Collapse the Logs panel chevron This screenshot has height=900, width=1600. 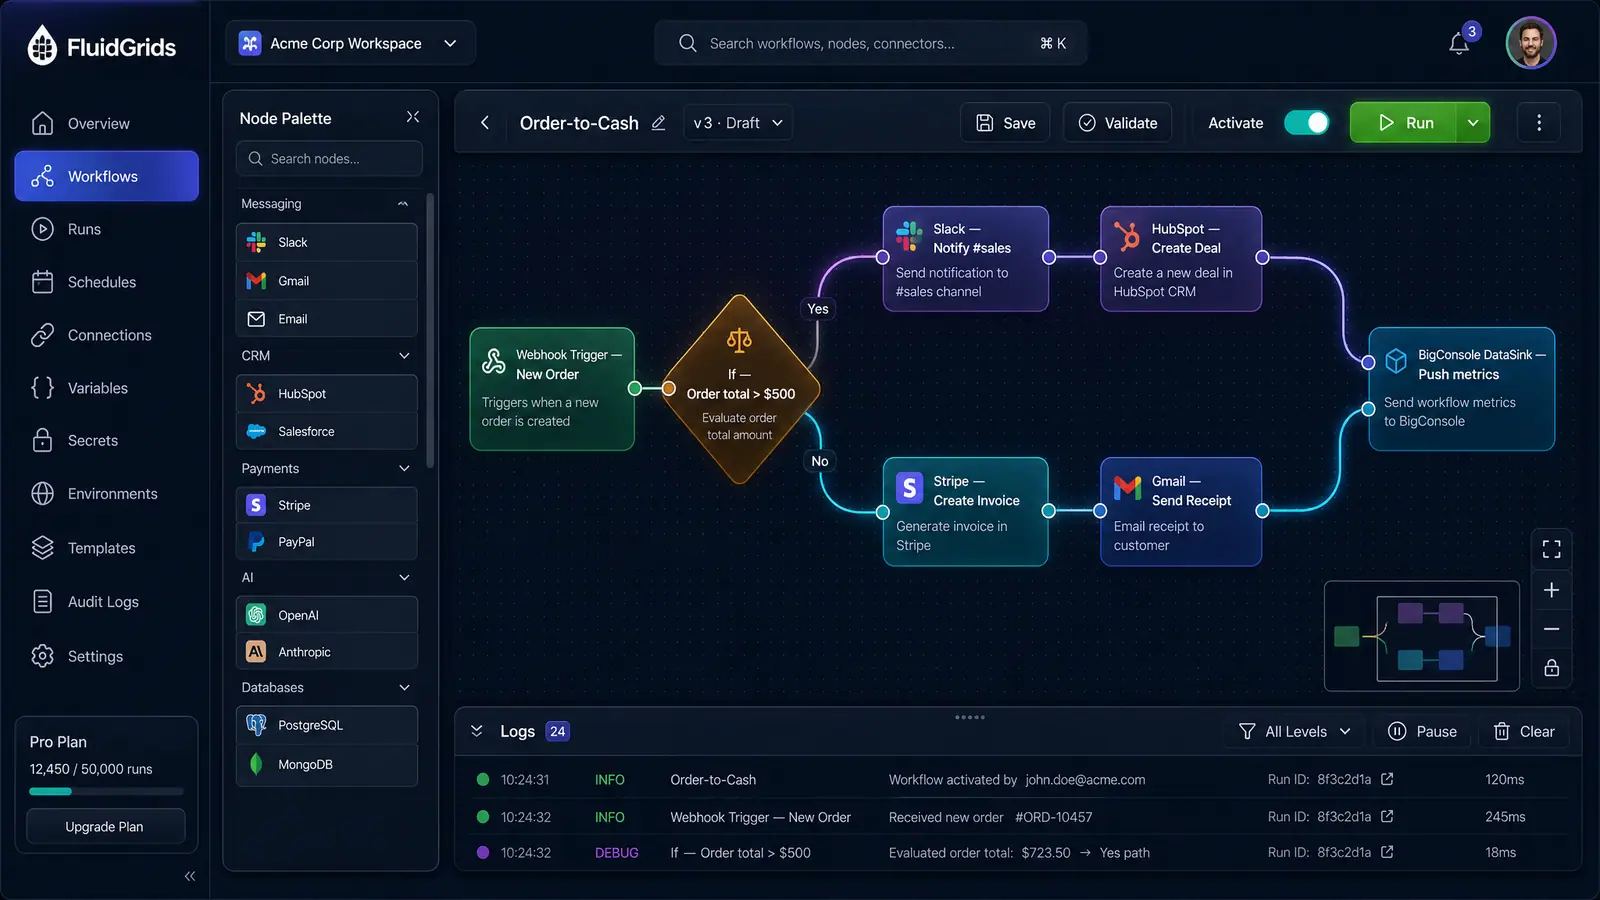477,731
